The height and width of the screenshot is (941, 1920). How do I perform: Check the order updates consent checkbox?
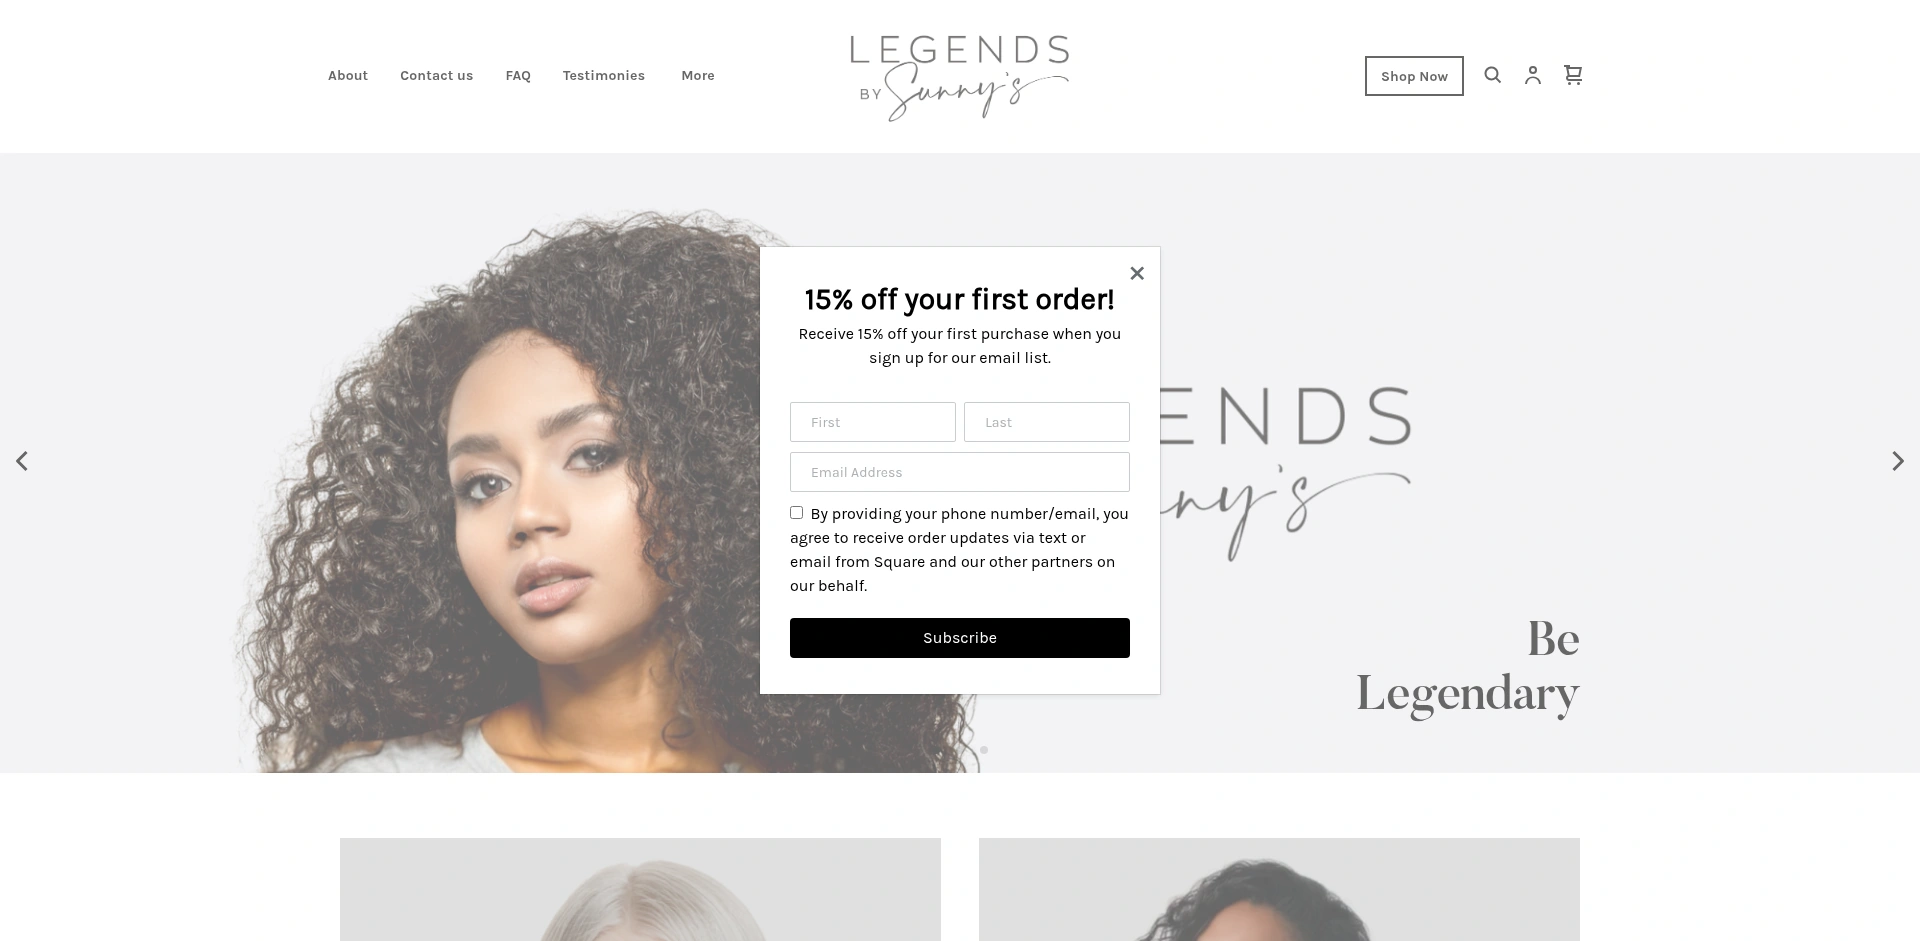click(x=797, y=513)
